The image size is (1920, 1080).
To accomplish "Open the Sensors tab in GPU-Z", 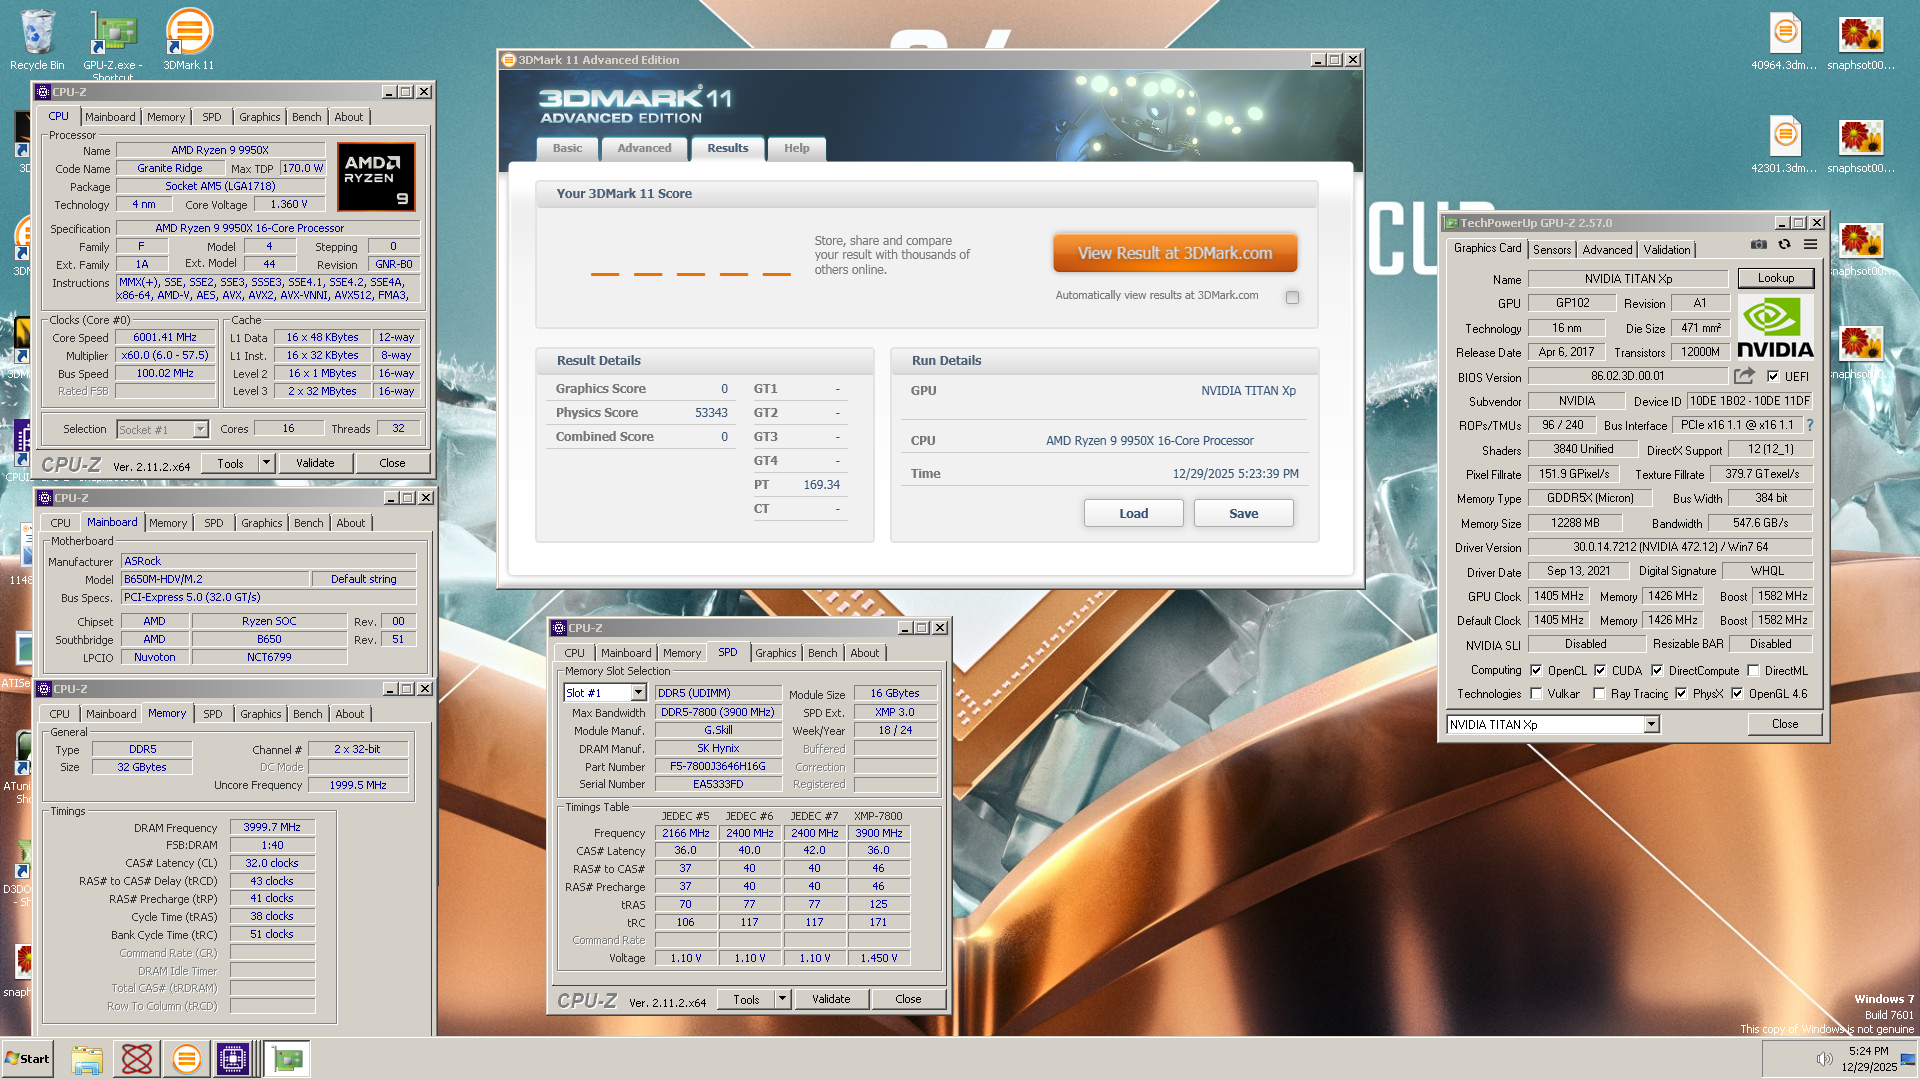I will [x=1552, y=250].
